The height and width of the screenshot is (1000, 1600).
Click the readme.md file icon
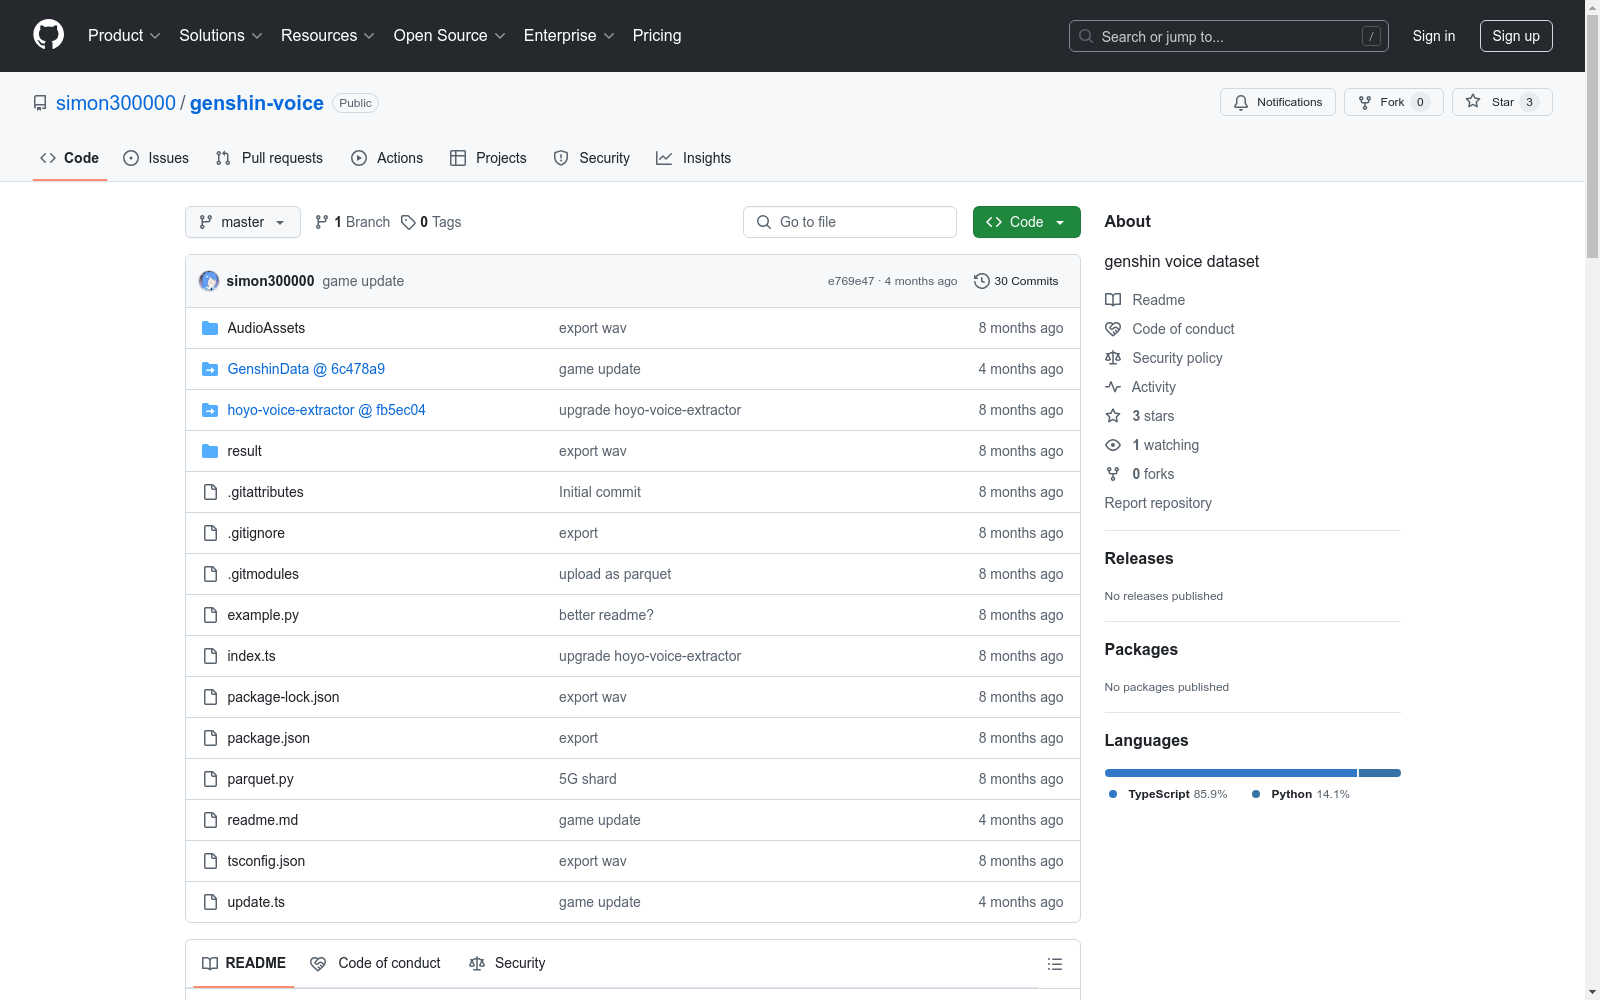pyautogui.click(x=210, y=820)
